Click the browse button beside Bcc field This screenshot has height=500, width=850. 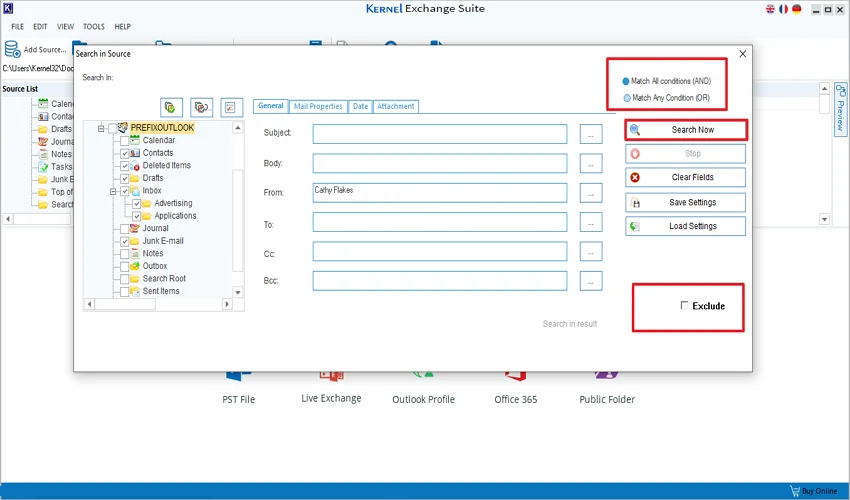point(591,281)
